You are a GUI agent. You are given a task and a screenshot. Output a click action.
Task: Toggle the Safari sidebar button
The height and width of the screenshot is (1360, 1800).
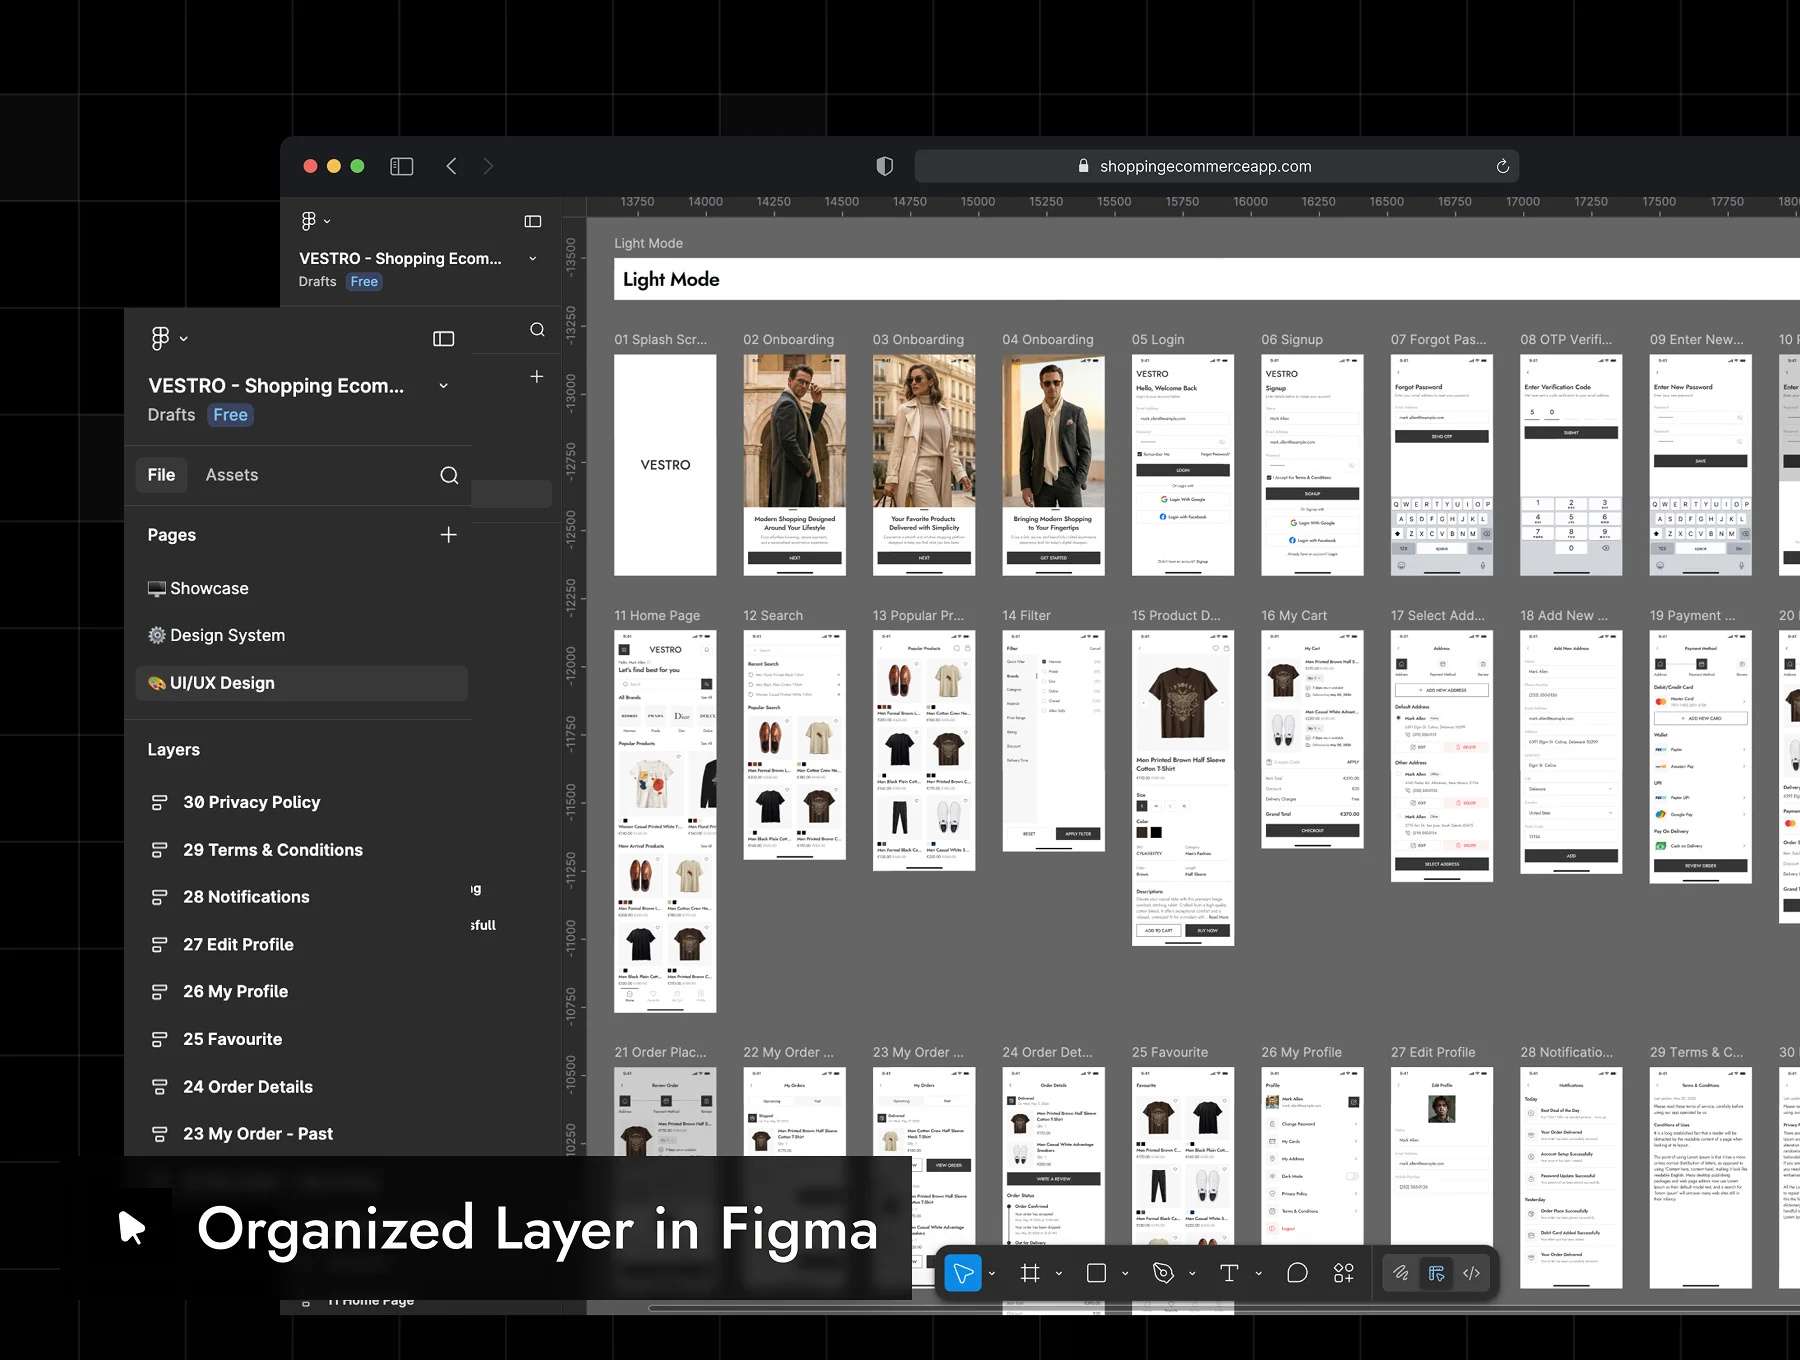coord(401,166)
